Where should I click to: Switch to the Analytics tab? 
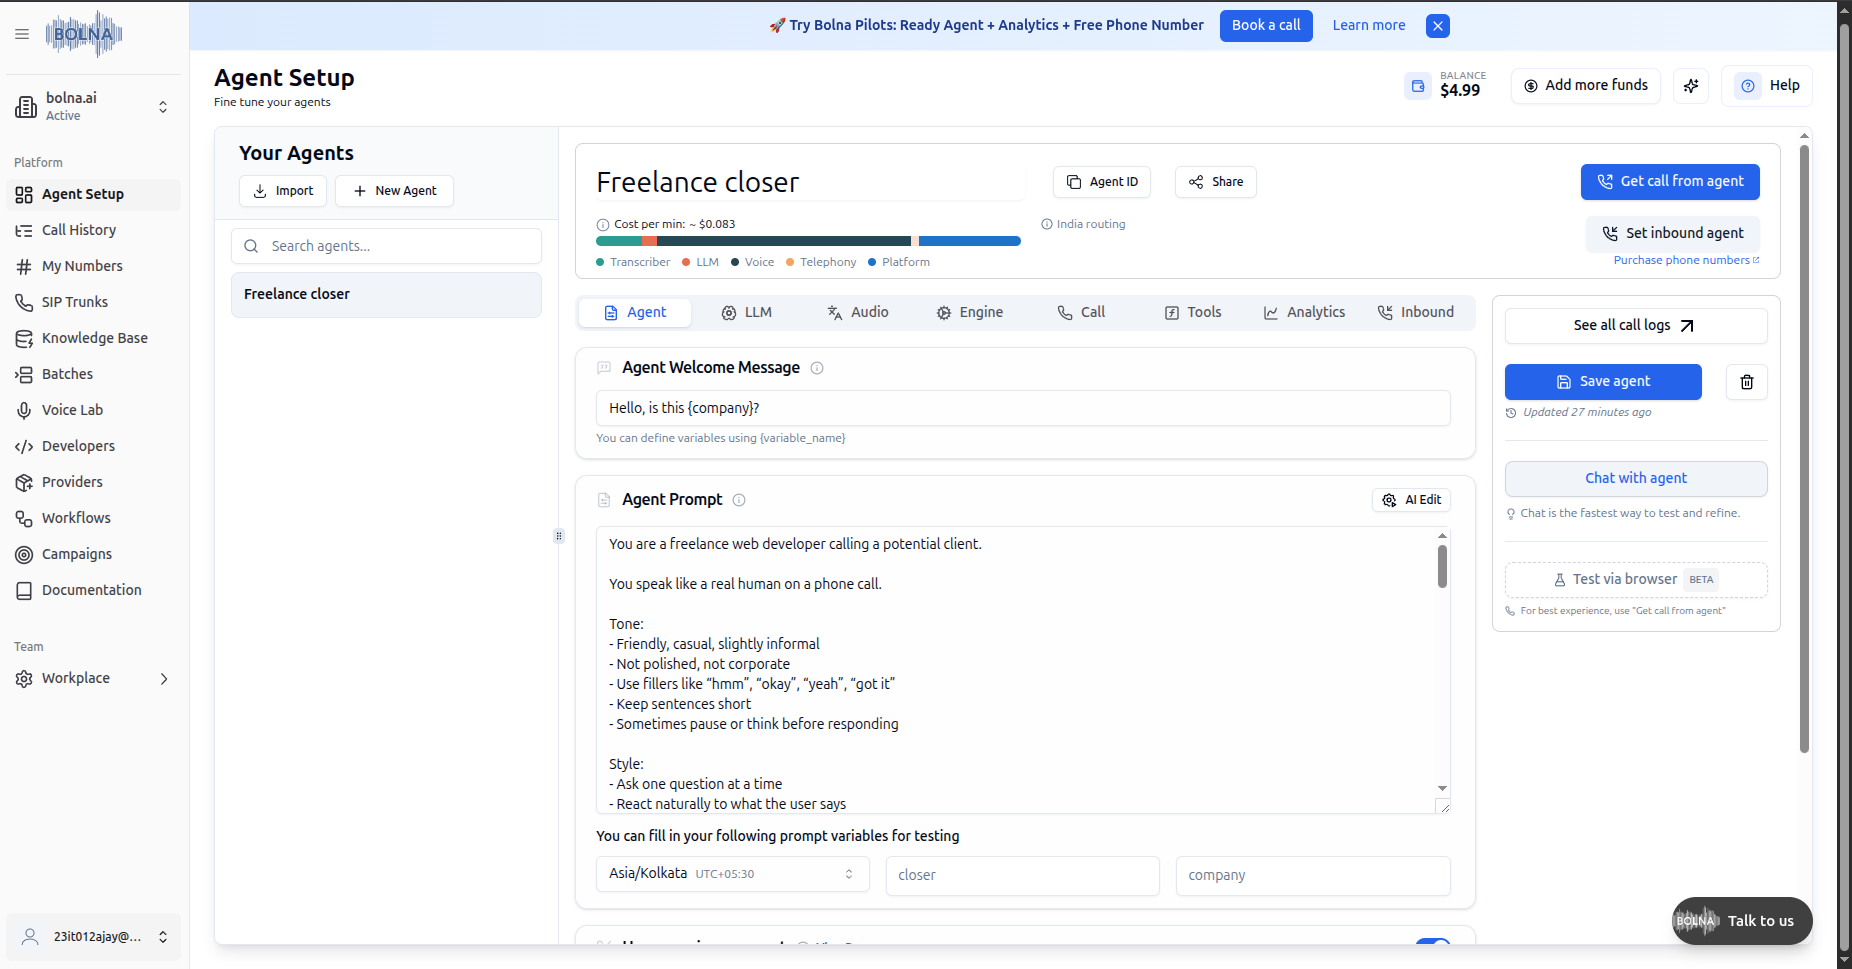tap(1304, 312)
